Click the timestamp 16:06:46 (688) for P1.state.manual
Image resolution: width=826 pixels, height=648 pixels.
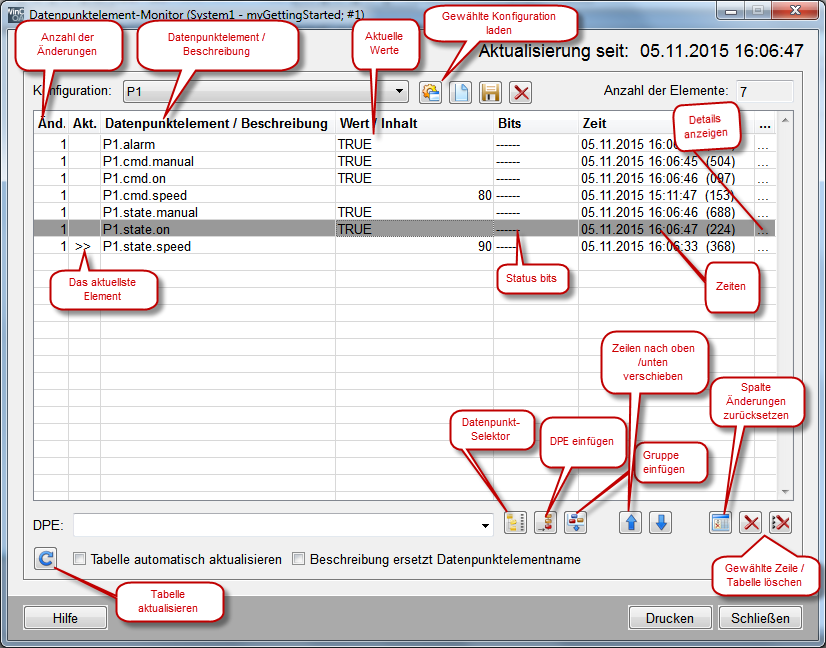[658, 212]
